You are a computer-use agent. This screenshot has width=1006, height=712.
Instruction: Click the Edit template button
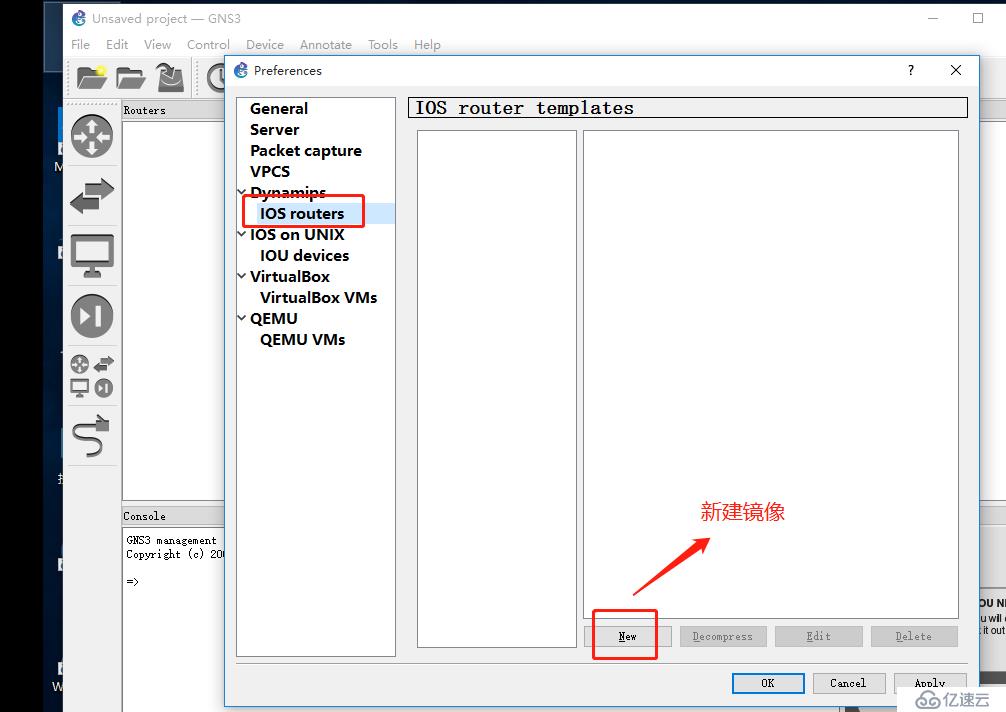(x=819, y=636)
